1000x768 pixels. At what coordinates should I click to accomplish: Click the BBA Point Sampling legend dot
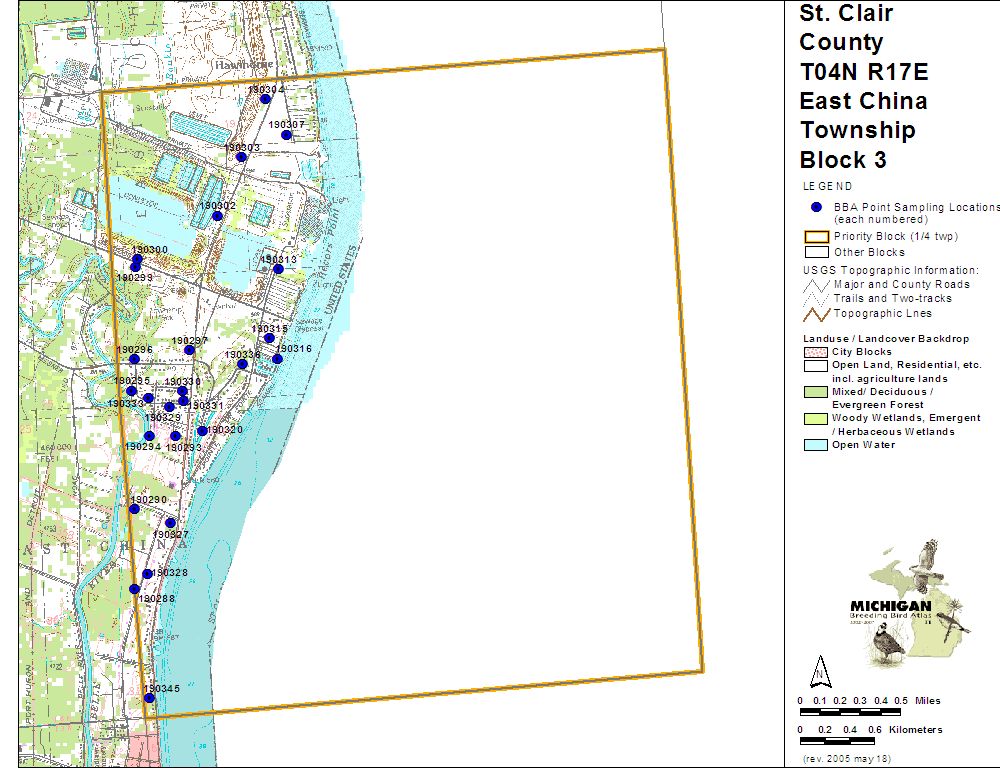point(816,207)
